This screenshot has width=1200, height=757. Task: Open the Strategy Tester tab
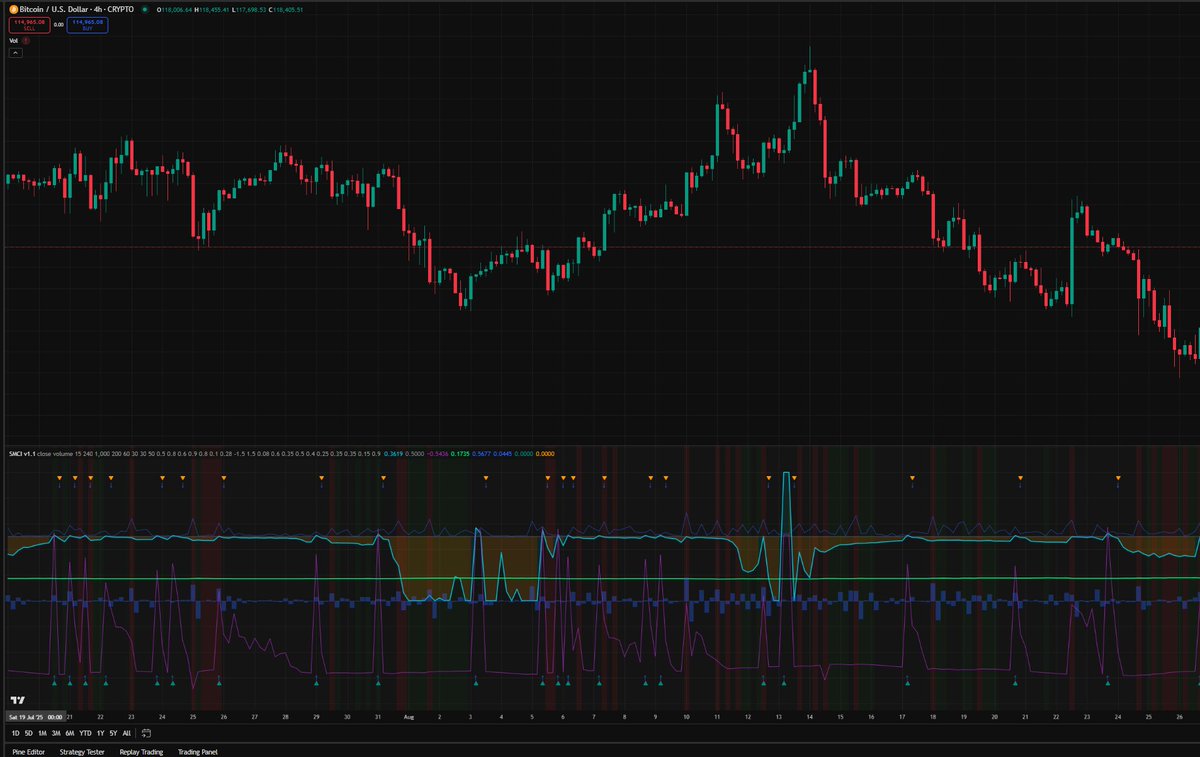pyautogui.click(x=82, y=751)
